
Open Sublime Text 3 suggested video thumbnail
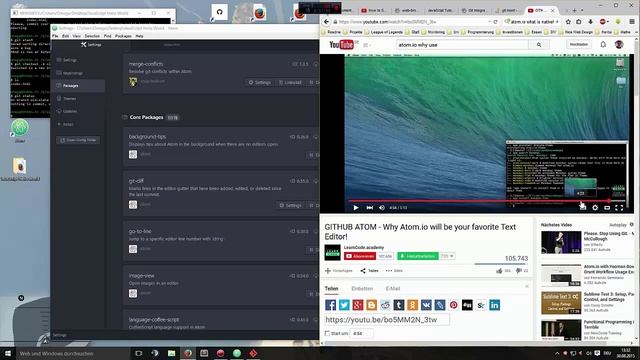[561, 302]
